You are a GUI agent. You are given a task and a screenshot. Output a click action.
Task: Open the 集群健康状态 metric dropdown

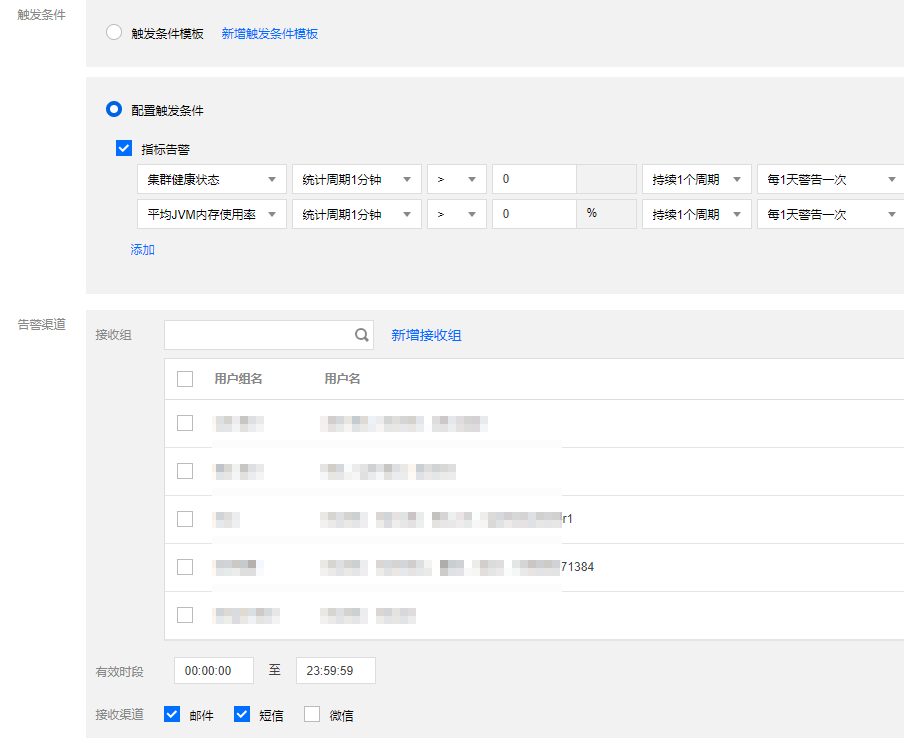[212, 179]
